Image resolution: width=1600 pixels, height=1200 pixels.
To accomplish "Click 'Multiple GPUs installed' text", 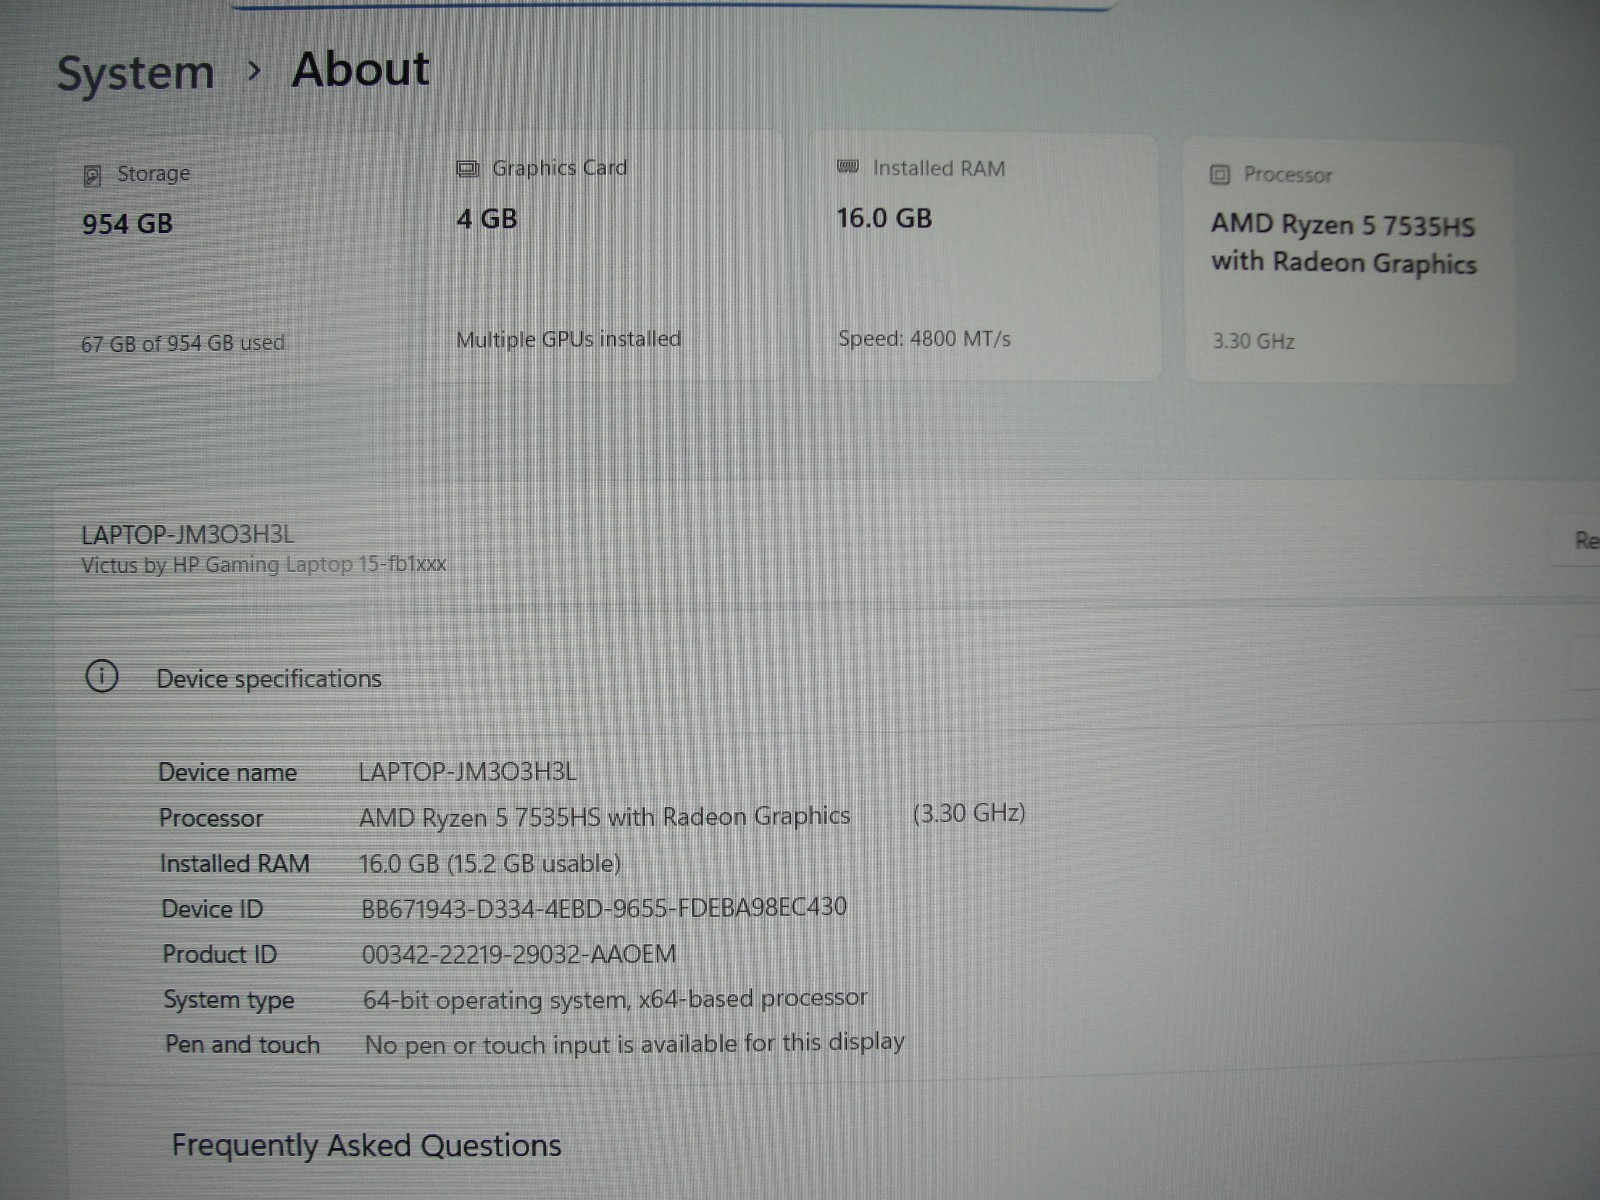I will pos(568,339).
